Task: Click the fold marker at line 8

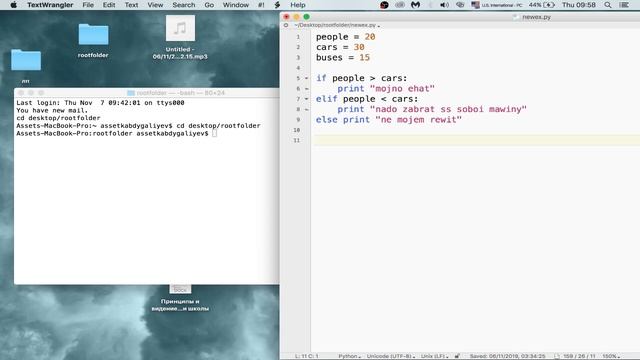Action: point(306,109)
